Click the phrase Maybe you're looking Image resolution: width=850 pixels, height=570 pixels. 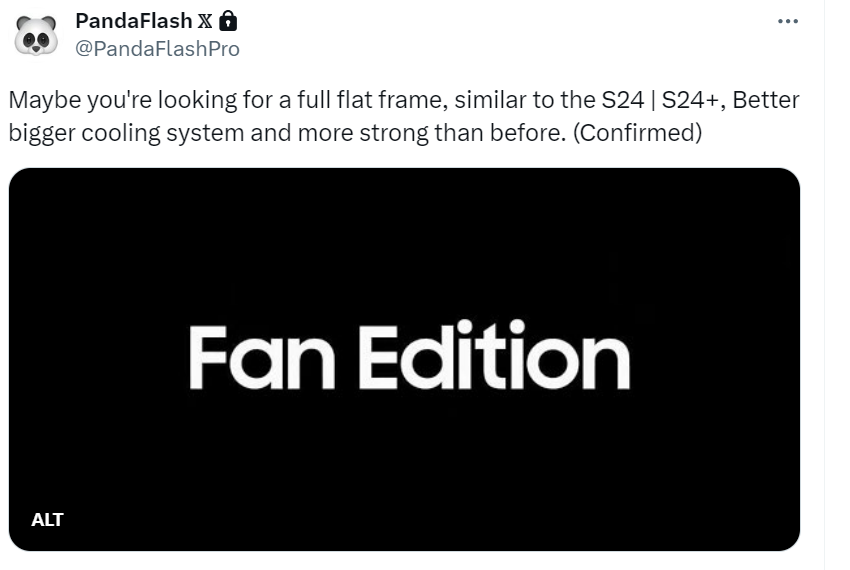(123, 101)
